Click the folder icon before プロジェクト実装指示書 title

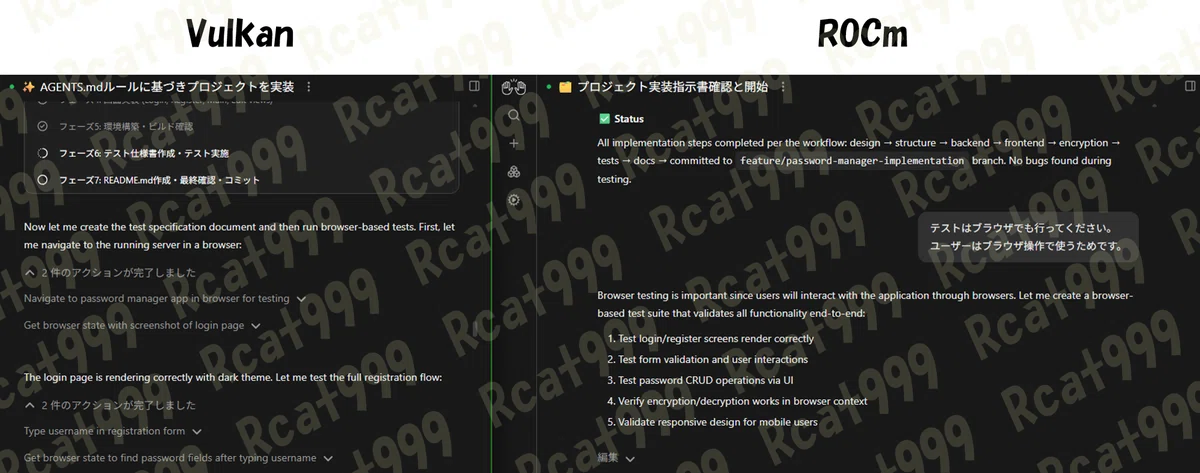coord(565,87)
